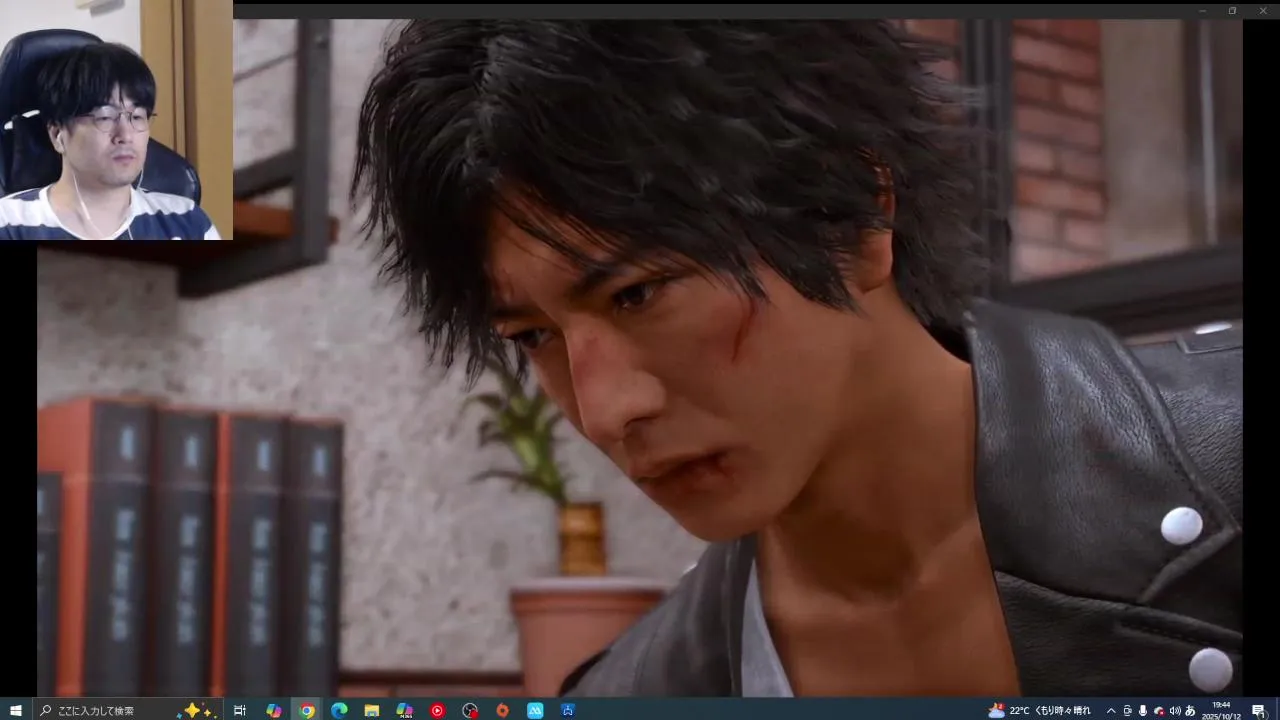Open the weather widget showing 22°C
This screenshot has width=1280, height=720.
pyautogui.click(x=1039, y=710)
